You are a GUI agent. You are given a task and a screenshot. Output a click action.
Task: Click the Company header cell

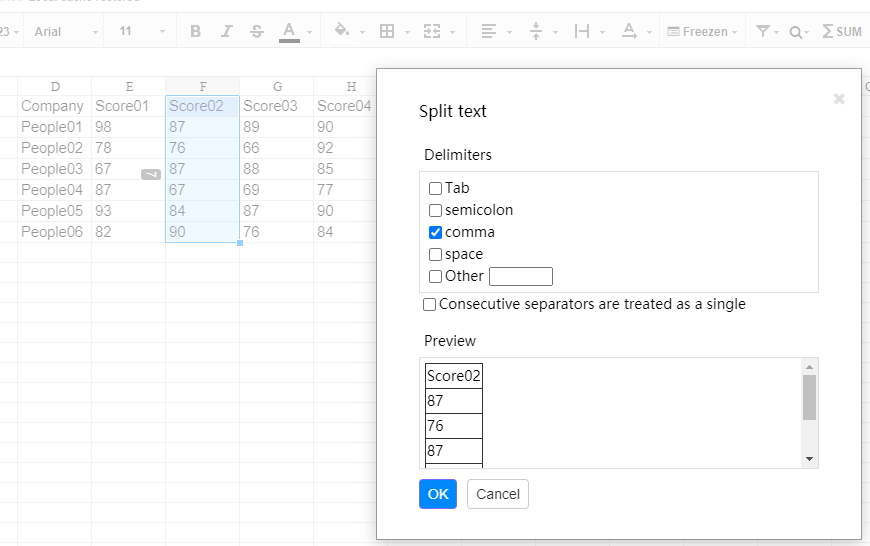coord(54,106)
